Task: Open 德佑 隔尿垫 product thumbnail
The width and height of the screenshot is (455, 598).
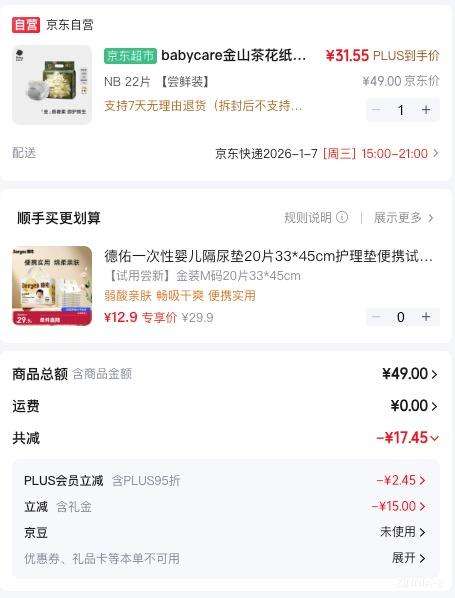Action: pyautogui.click(x=52, y=286)
